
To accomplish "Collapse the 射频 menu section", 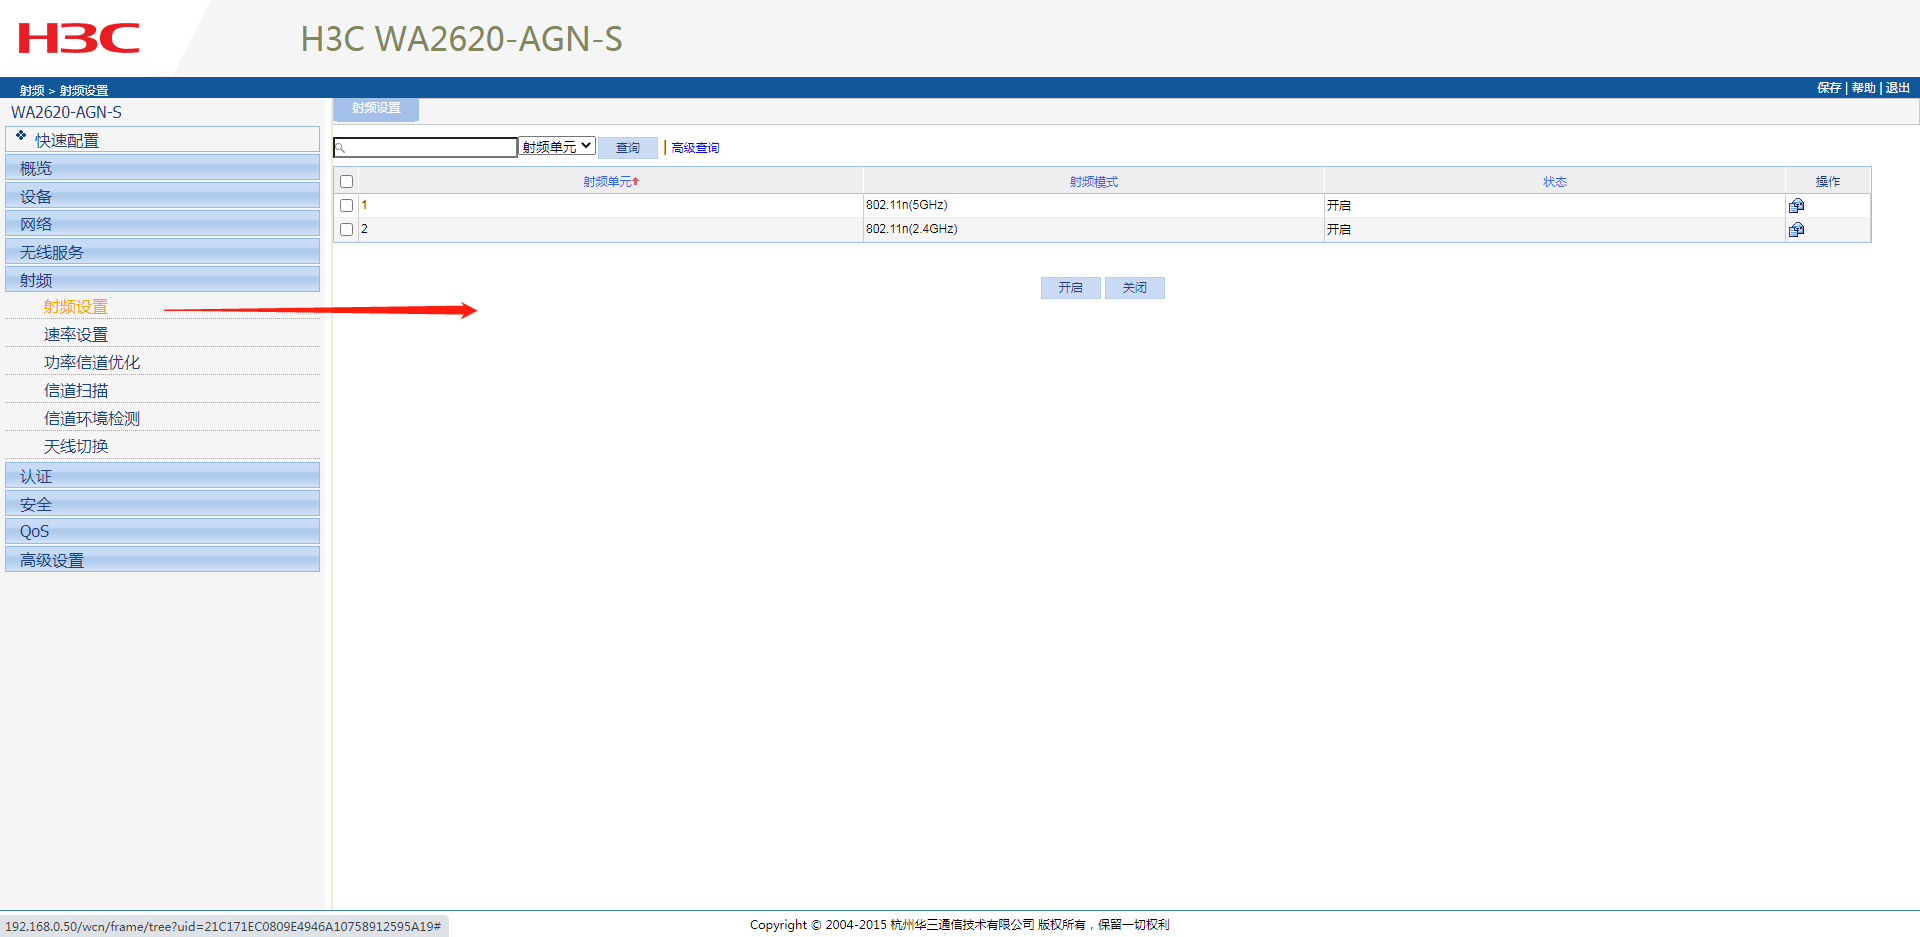I will 162,280.
